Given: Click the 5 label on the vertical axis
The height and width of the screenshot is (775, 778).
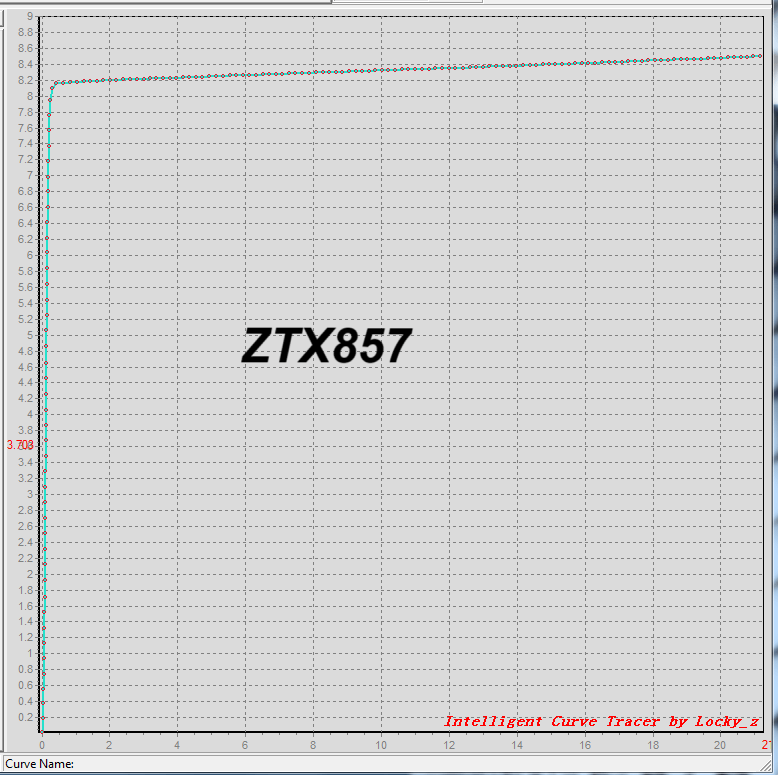Looking at the screenshot, I should 30,335.
